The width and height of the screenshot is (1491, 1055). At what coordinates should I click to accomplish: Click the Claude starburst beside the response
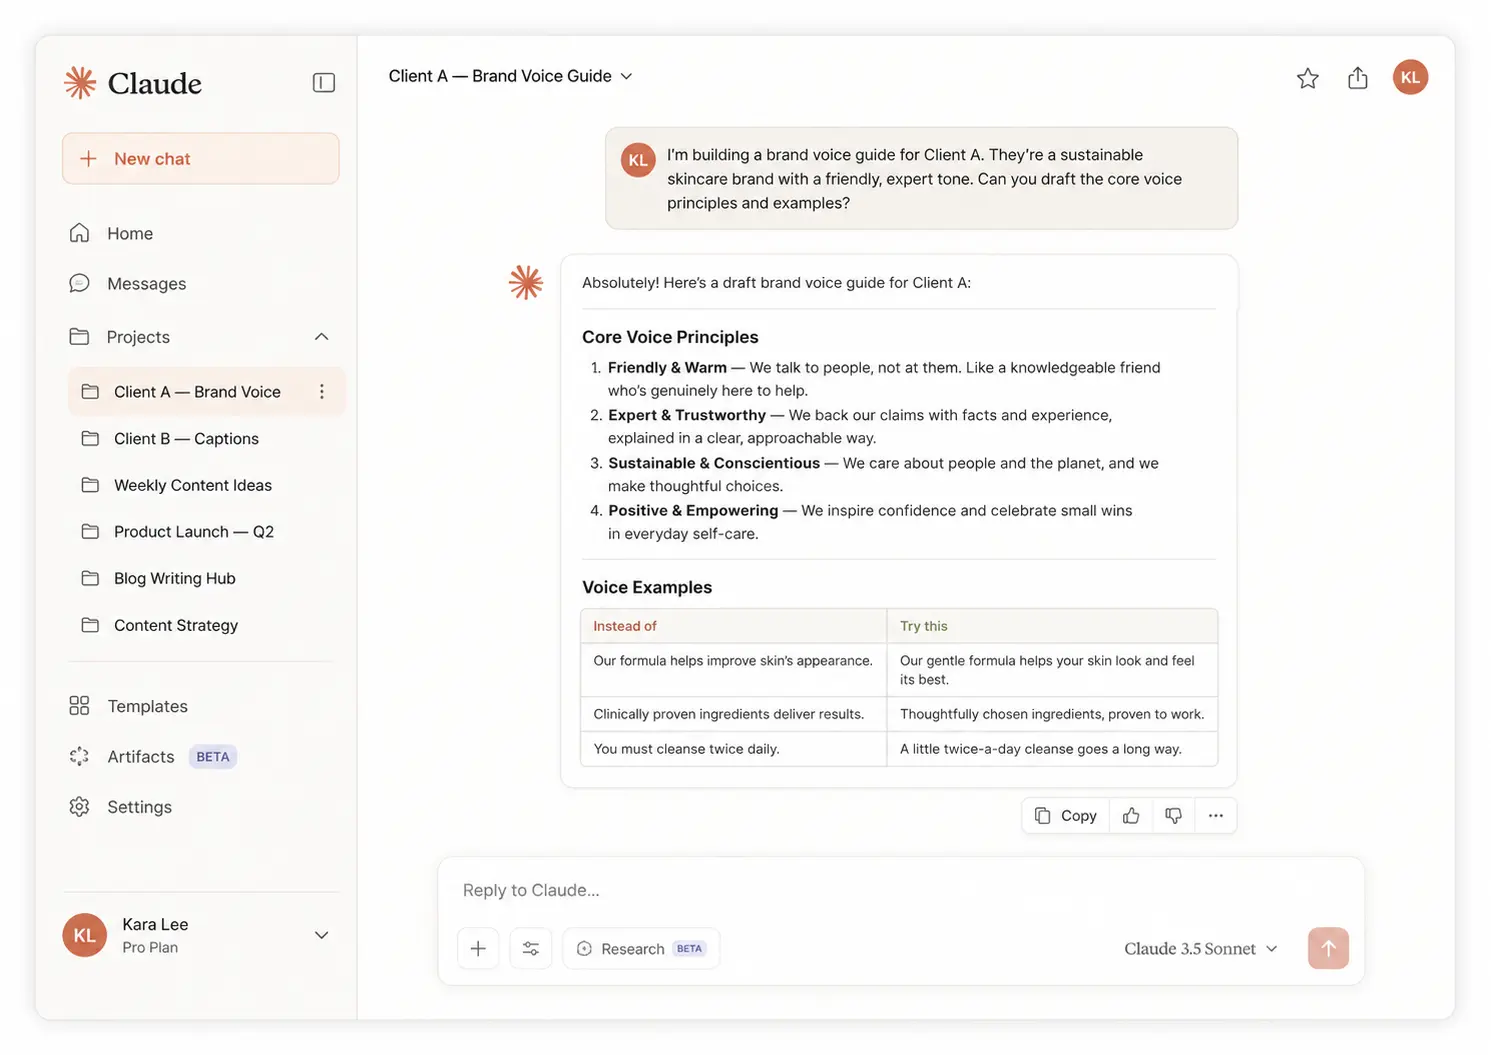coord(526,283)
